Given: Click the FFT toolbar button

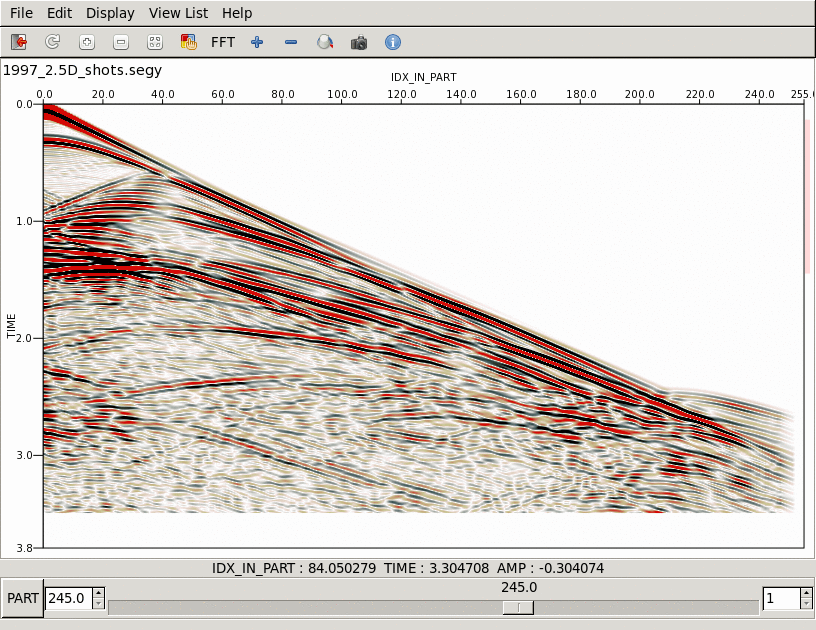Looking at the screenshot, I should pyautogui.click(x=223, y=42).
